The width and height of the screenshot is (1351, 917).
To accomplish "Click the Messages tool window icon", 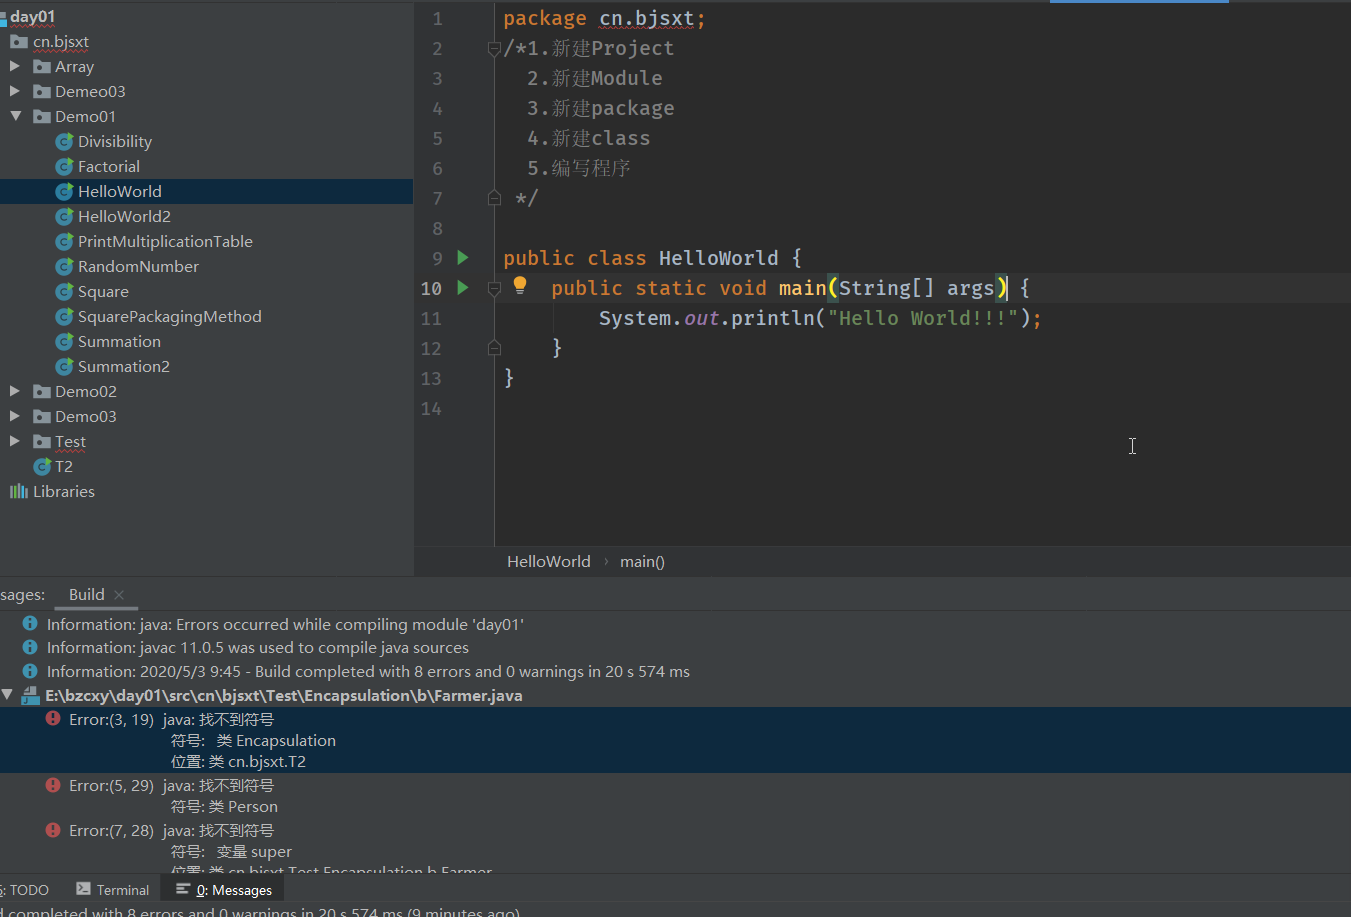I will [183, 889].
